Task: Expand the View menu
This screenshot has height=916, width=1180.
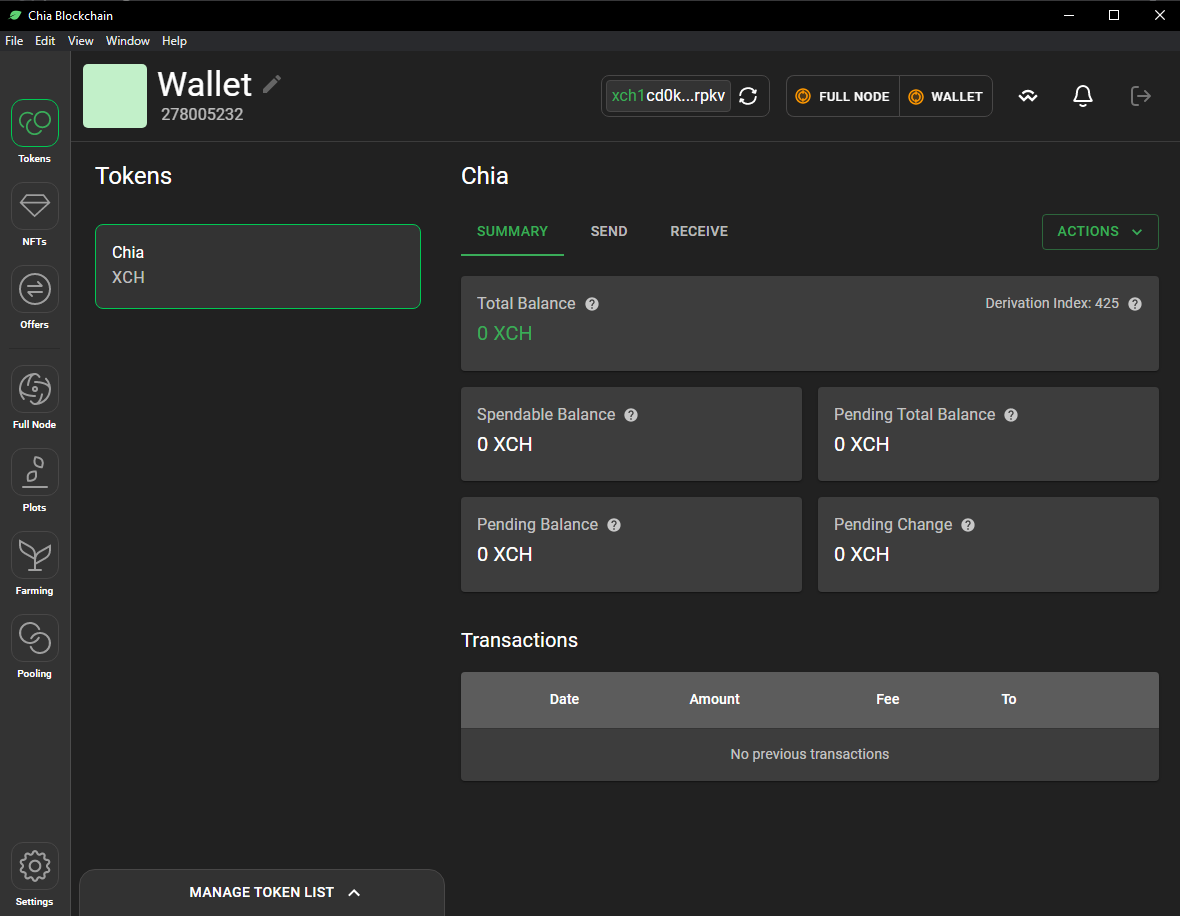Action: pos(80,41)
